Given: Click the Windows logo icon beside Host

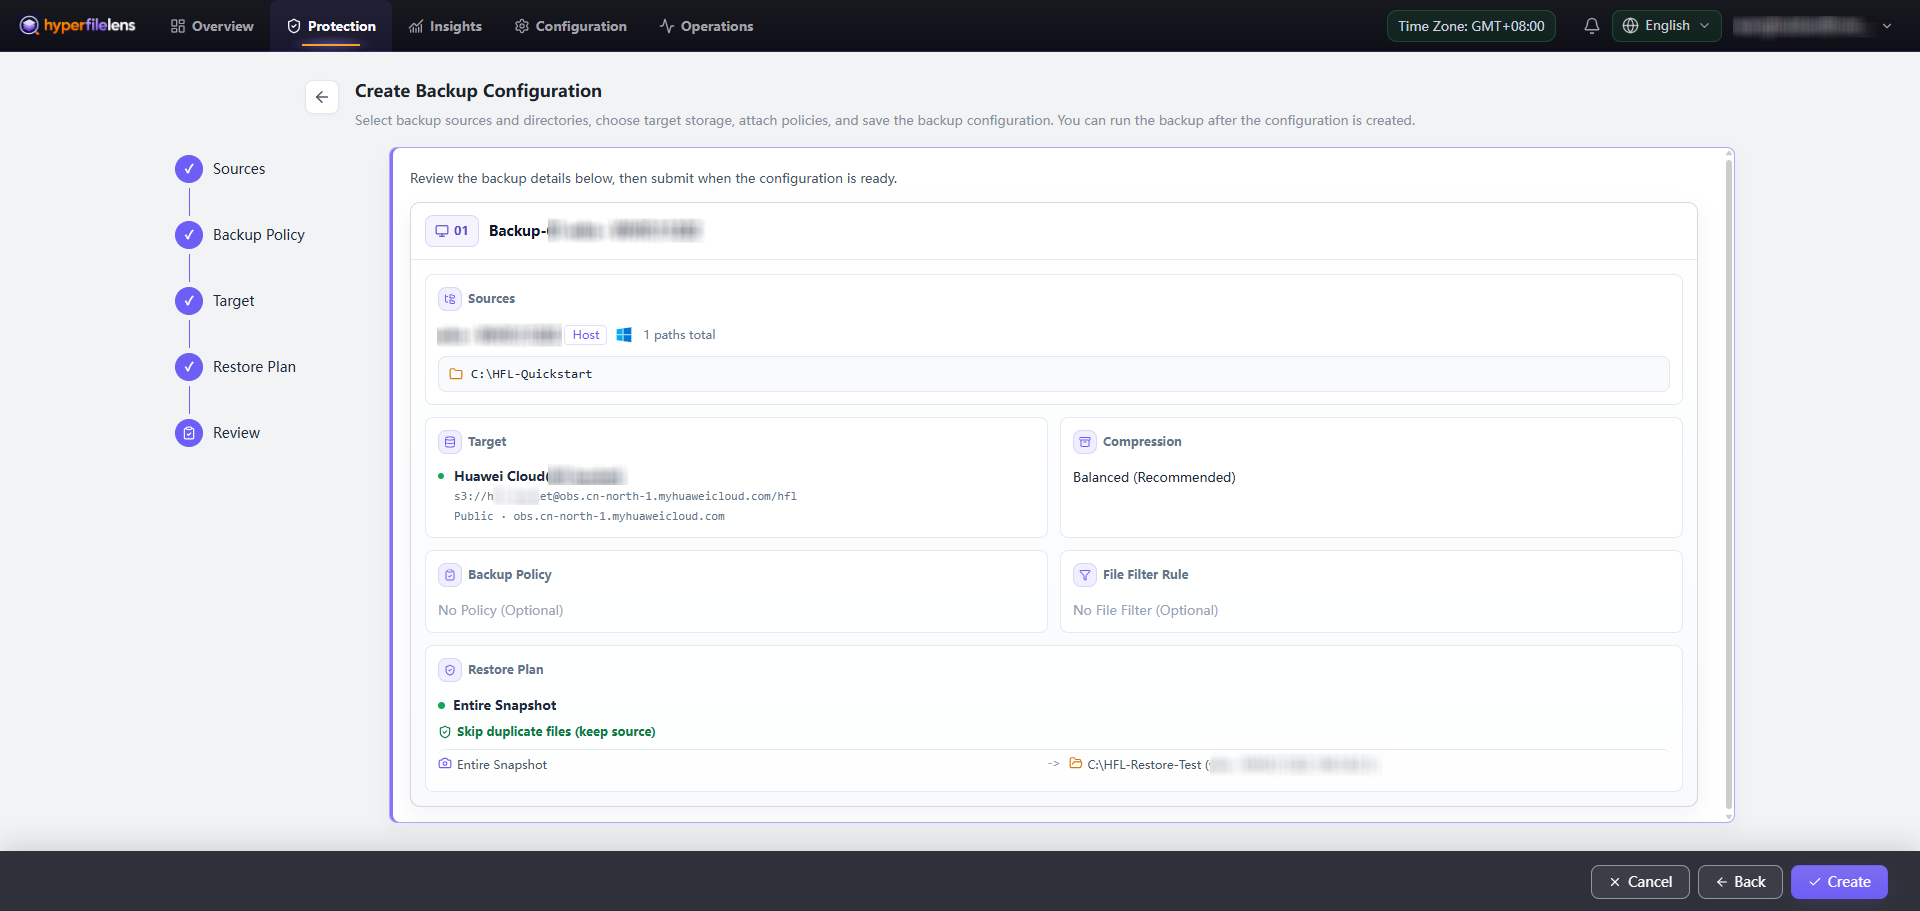Looking at the screenshot, I should 624,335.
